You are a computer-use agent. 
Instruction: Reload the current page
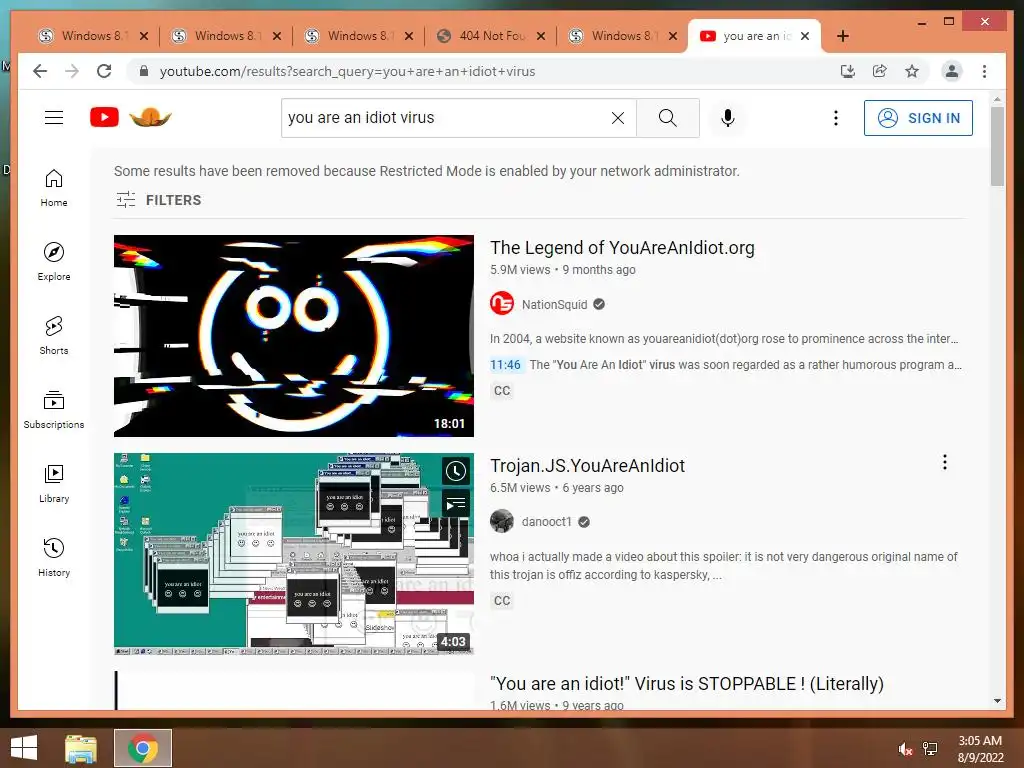104,71
